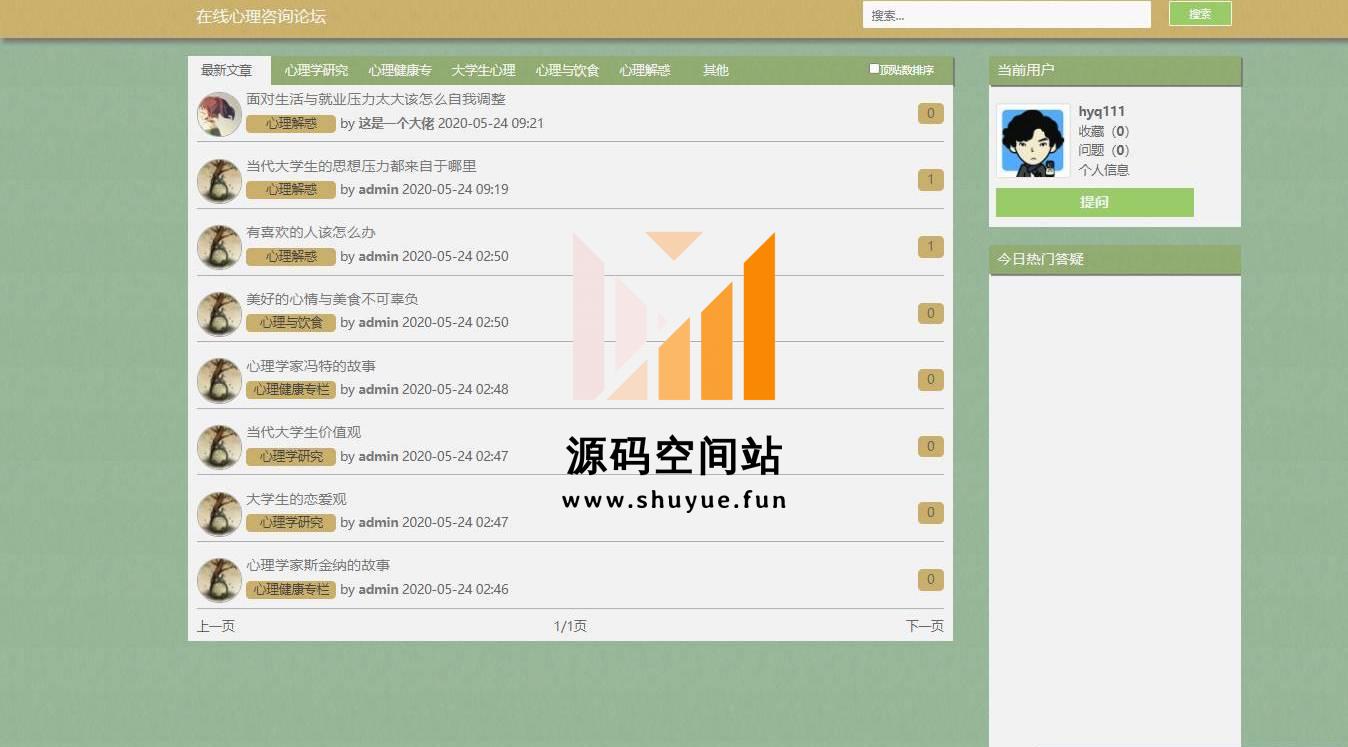1348x747 pixels.
Task: Open the 心理健康专 tab
Action: (400, 70)
